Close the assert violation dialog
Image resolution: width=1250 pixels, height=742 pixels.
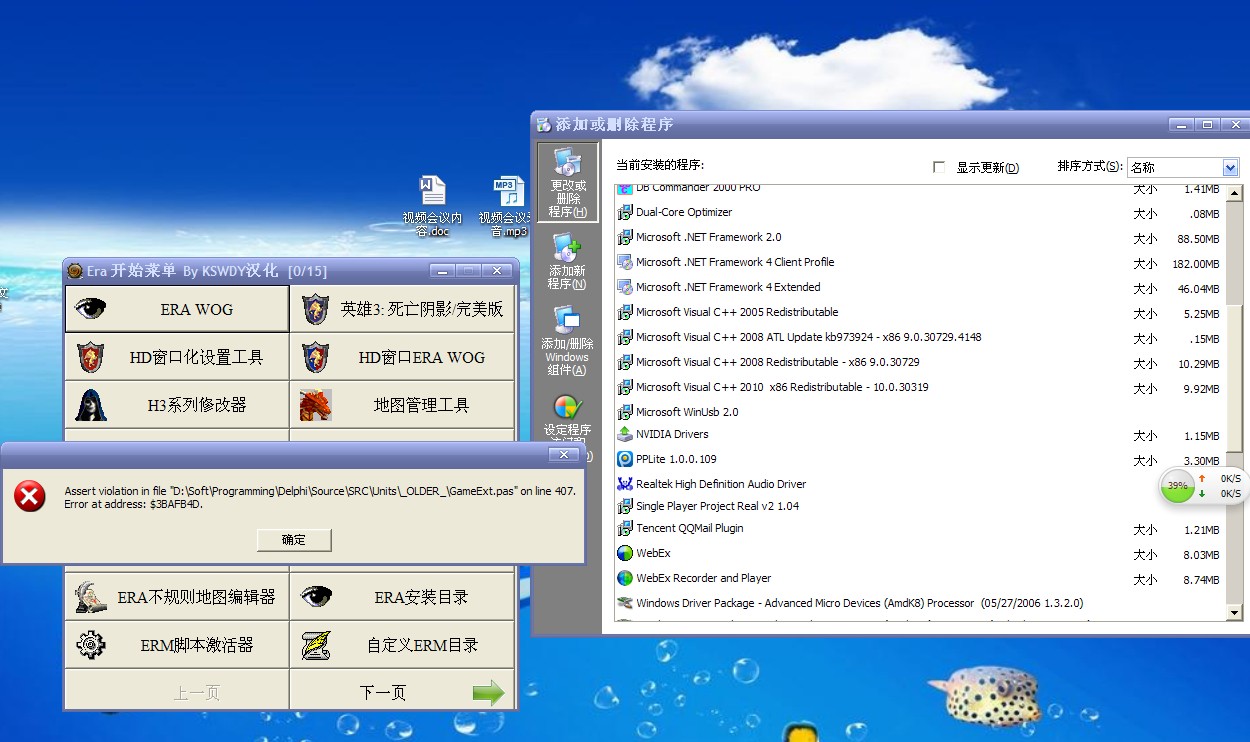coord(564,454)
